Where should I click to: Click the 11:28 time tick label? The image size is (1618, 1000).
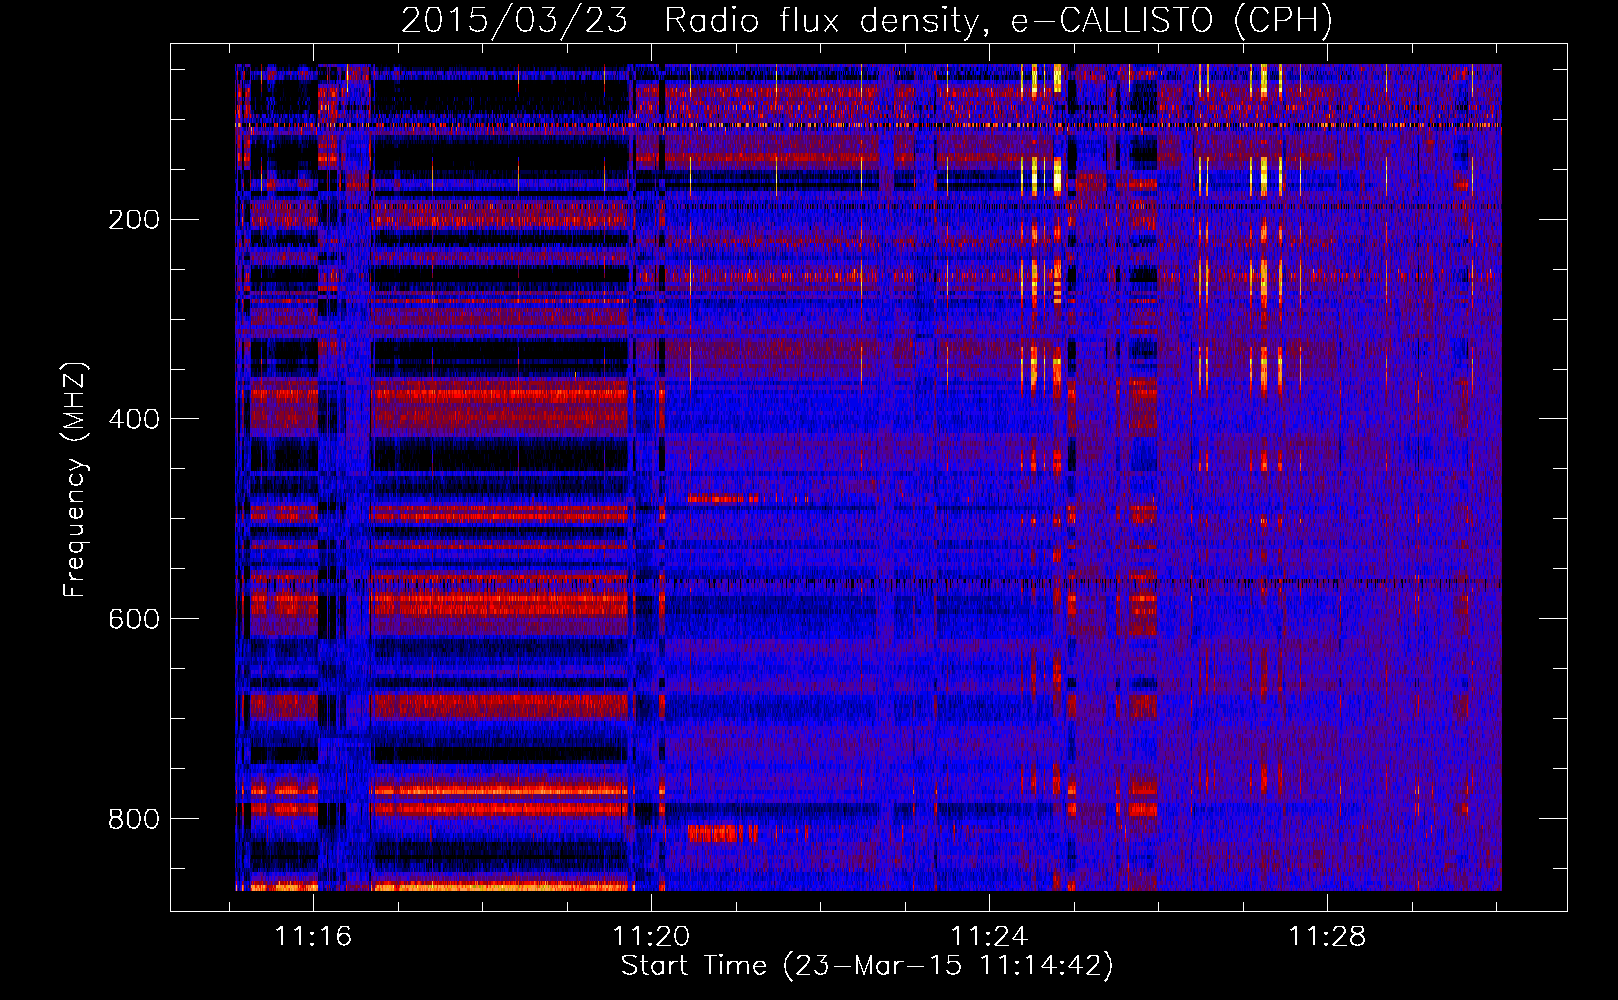[x=1326, y=937]
